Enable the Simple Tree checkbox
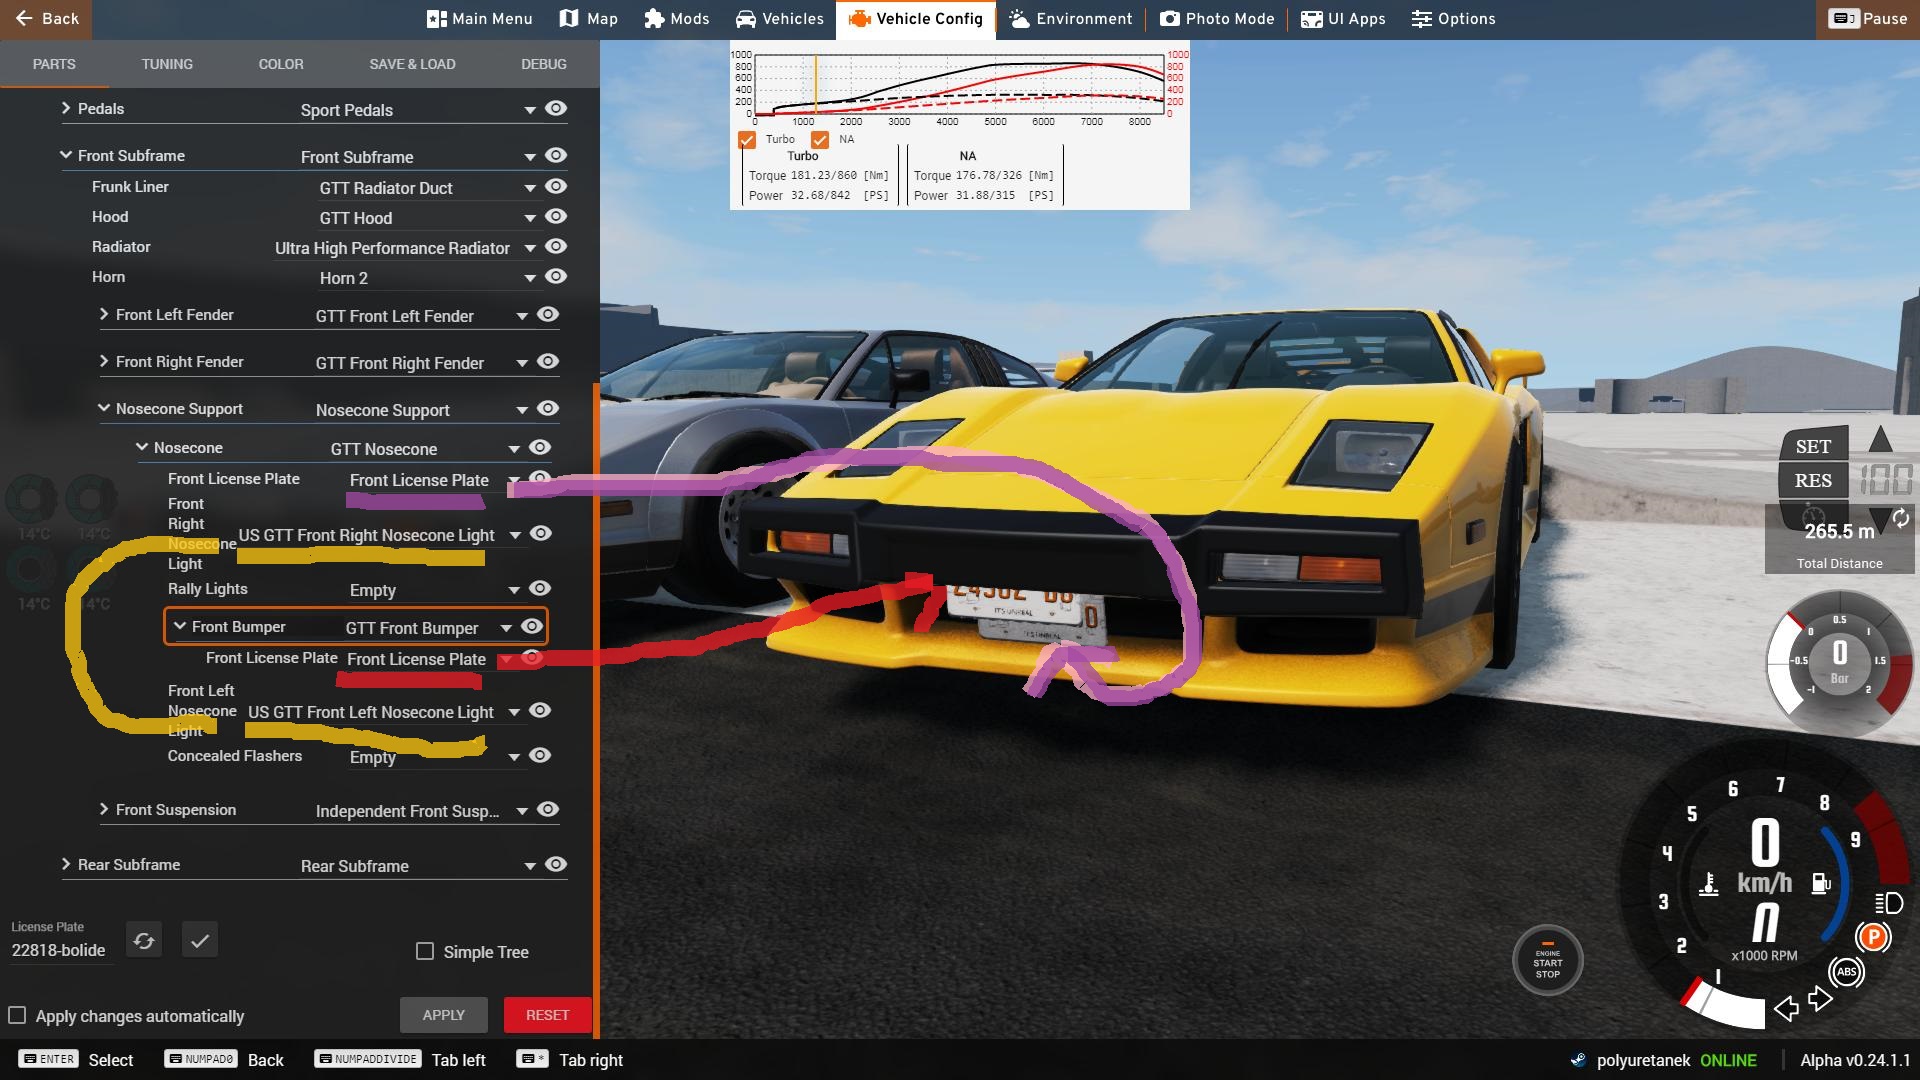1920x1080 pixels. pyautogui.click(x=425, y=951)
